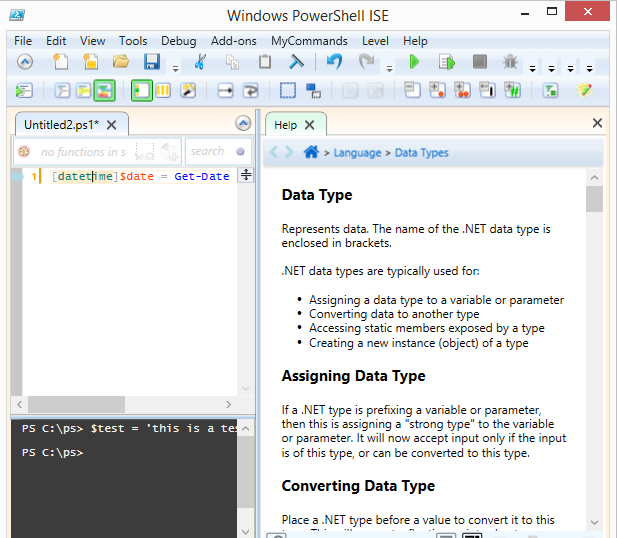Image resolution: width=617 pixels, height=538 pixels.
Task: Go to help home with house icon
Action: [x=311, y=152]
